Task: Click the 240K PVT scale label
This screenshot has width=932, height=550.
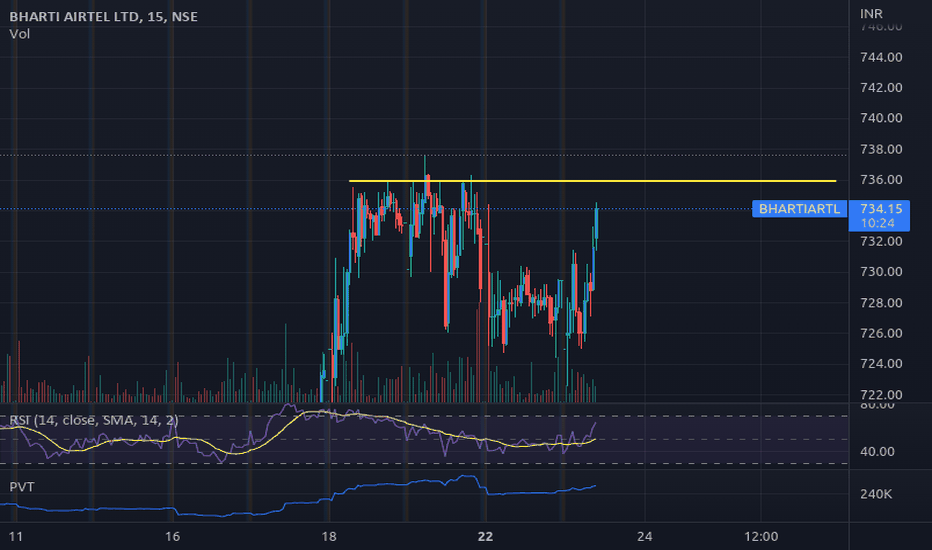Action: tap(876, 494)
